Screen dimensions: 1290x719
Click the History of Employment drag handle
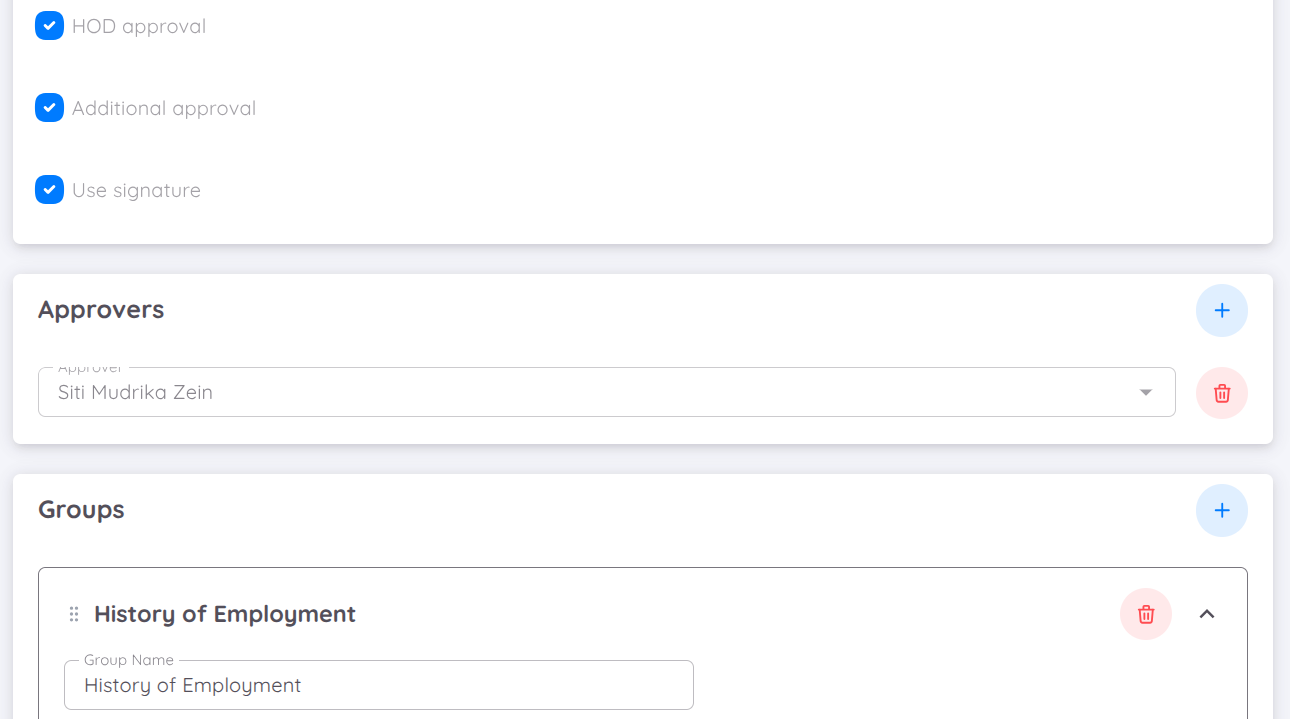coord(73,613)
